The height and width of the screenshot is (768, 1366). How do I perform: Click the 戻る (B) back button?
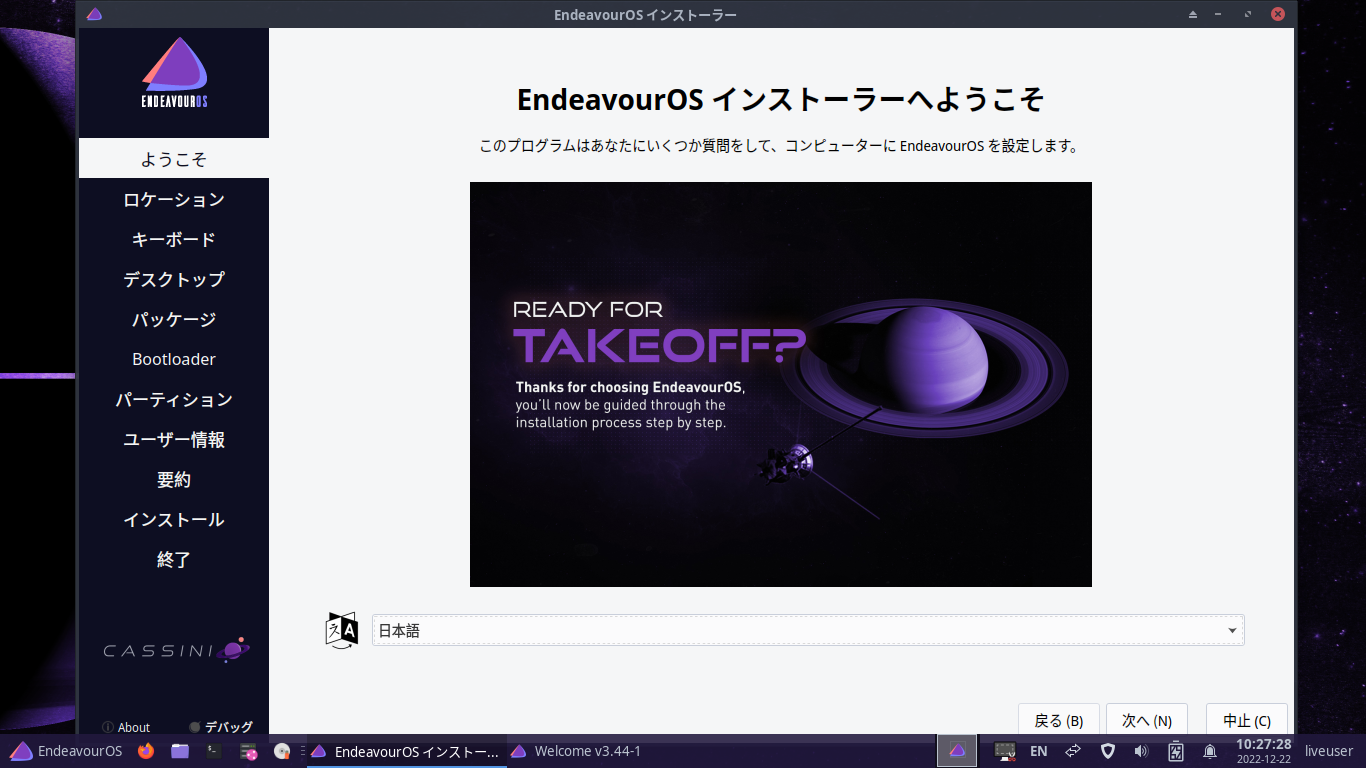1059,720
